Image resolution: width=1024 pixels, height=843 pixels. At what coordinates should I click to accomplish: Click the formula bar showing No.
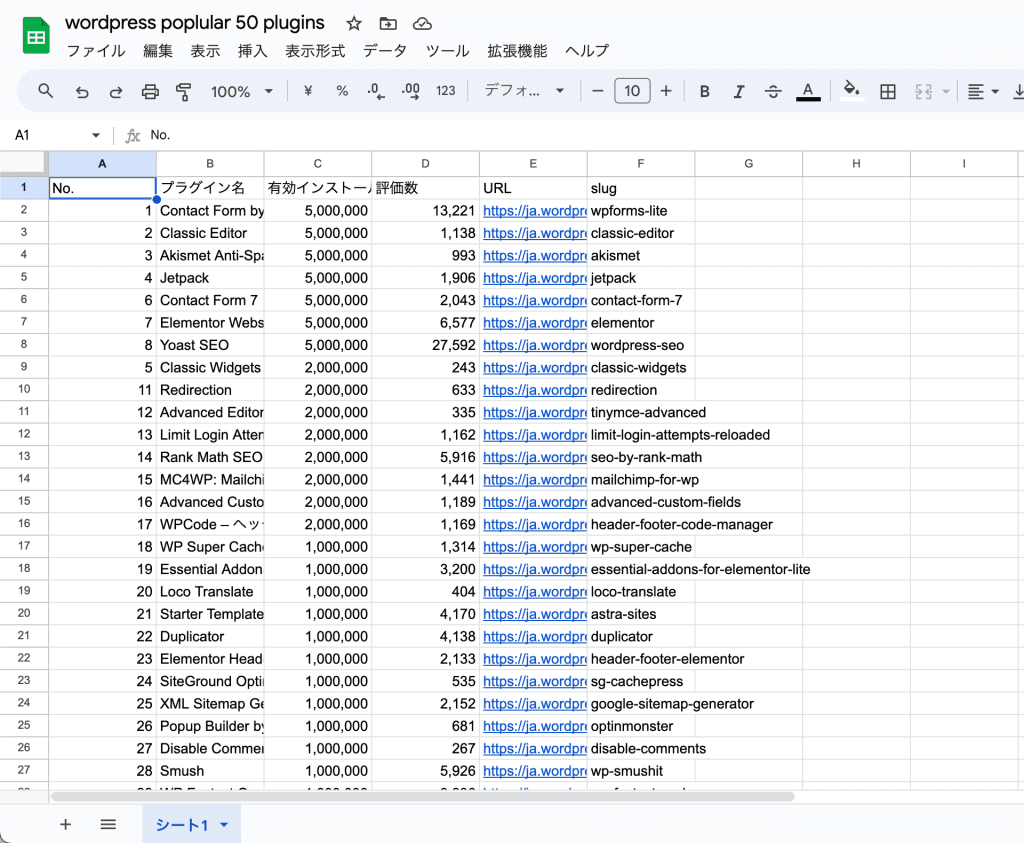pos(581,135)
